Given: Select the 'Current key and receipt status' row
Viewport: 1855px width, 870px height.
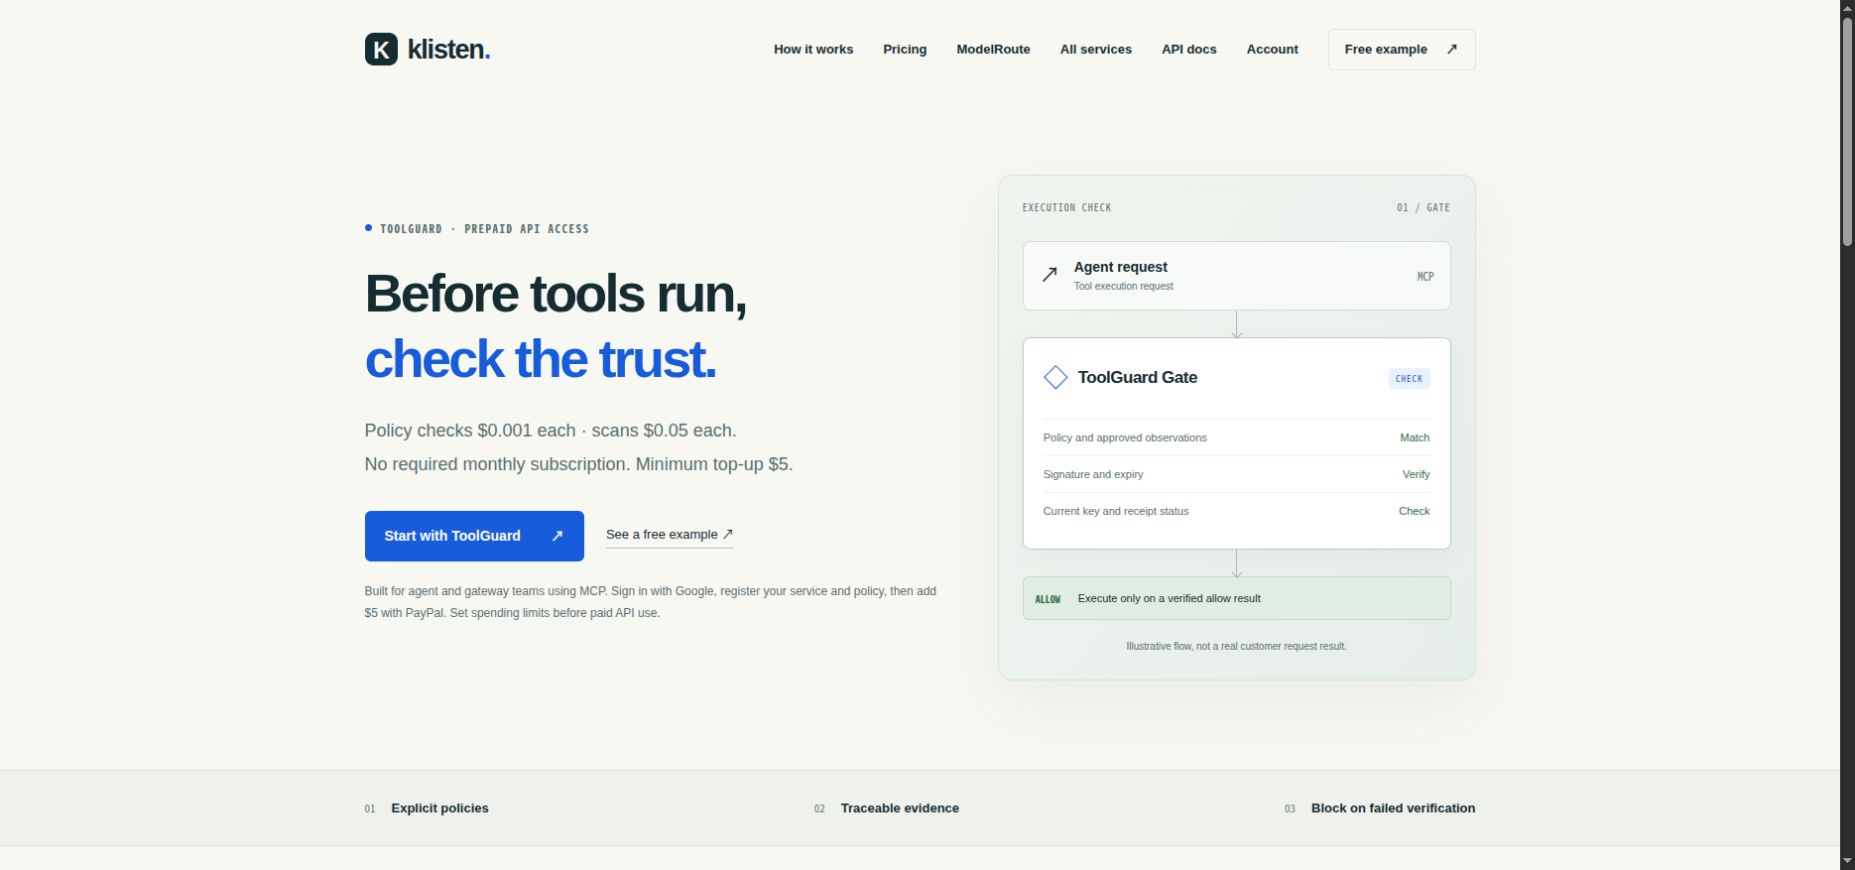Looking at the screenshot, I should (x=1236, y=511).
